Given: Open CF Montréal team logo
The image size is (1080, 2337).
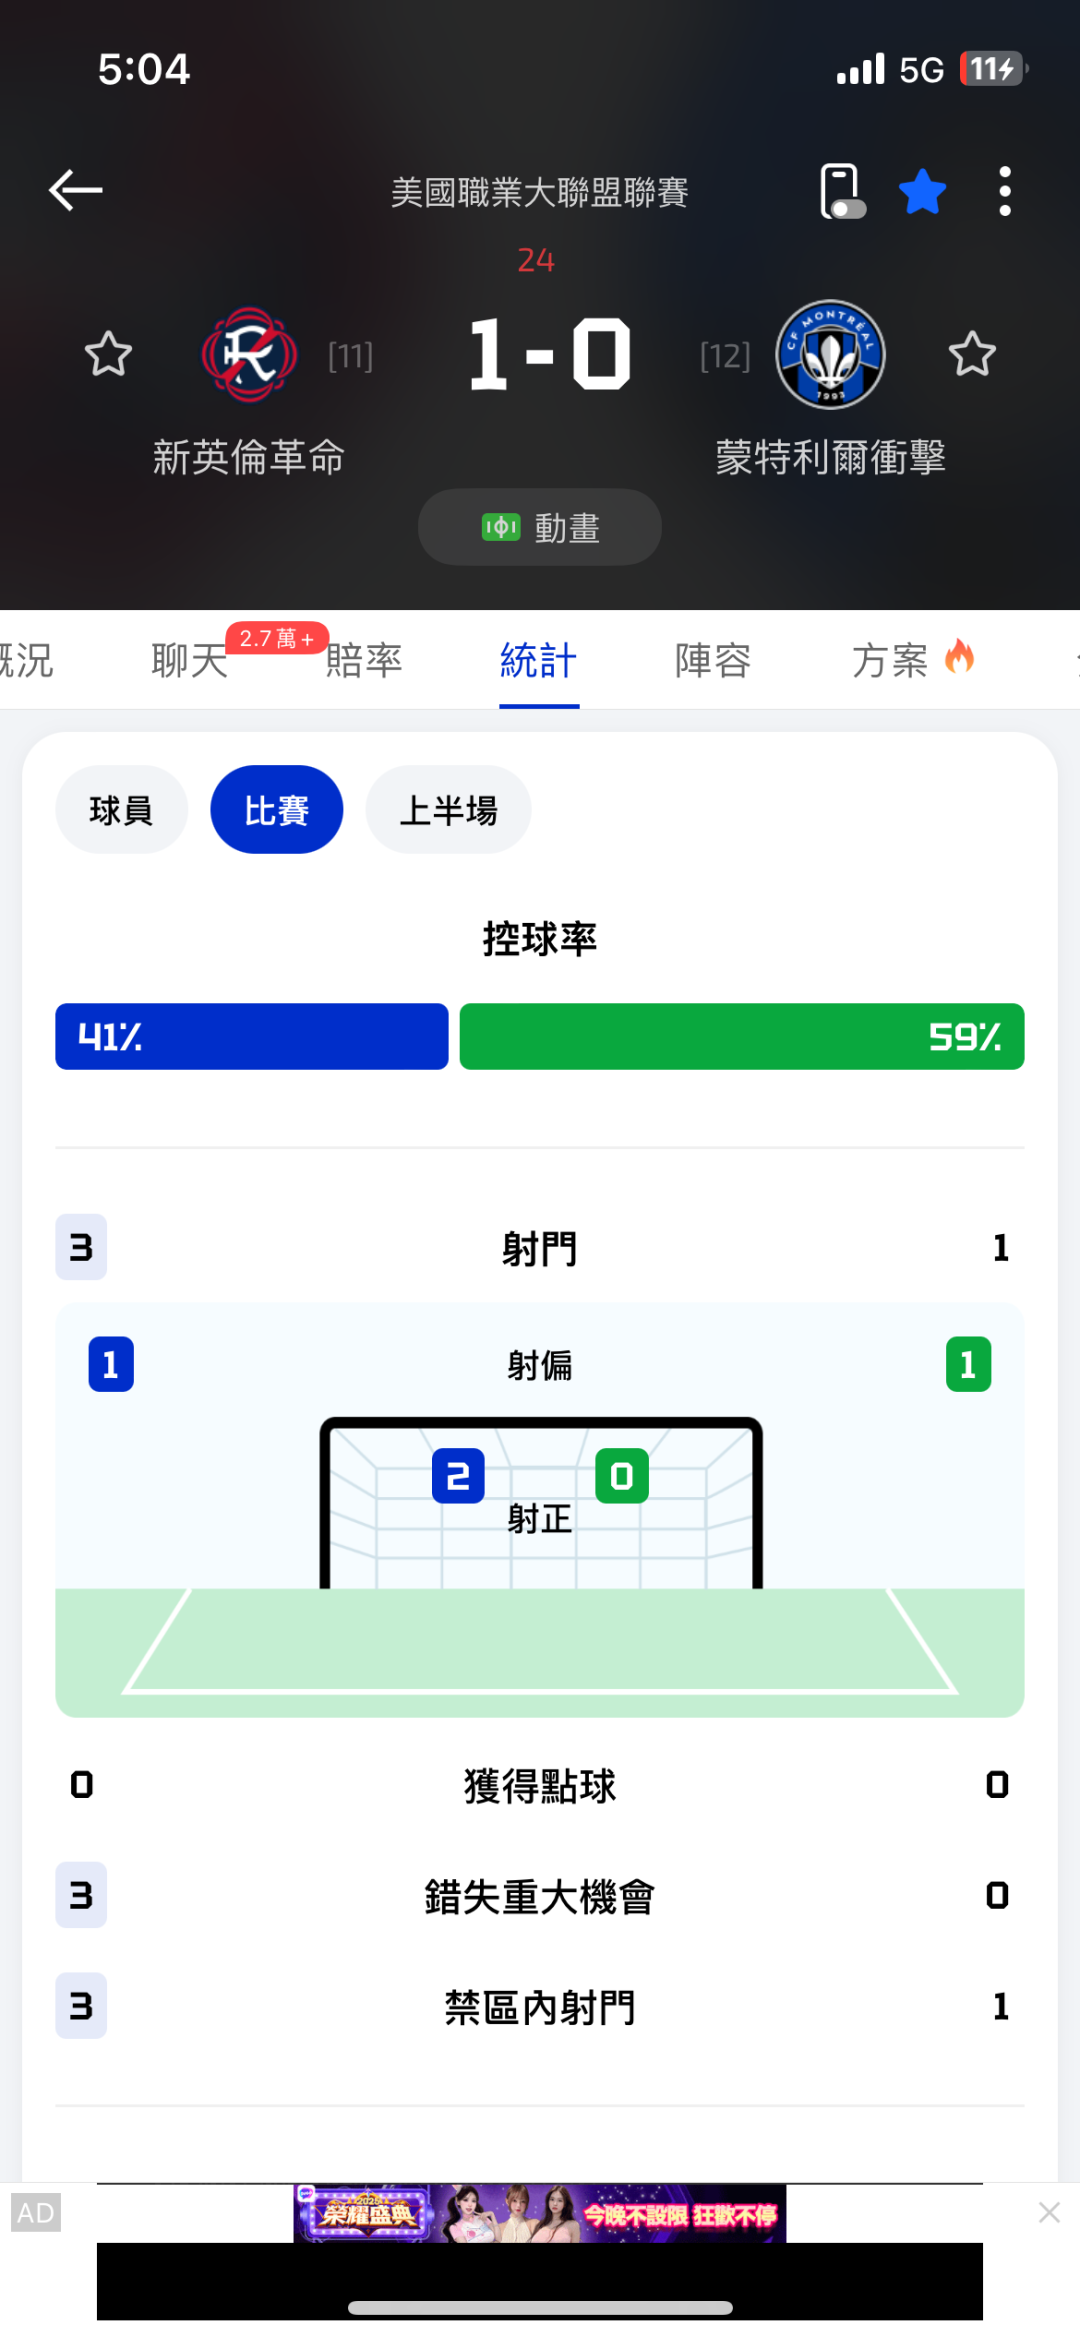Looking at the screenshot, I should click(x=830, y=354).
